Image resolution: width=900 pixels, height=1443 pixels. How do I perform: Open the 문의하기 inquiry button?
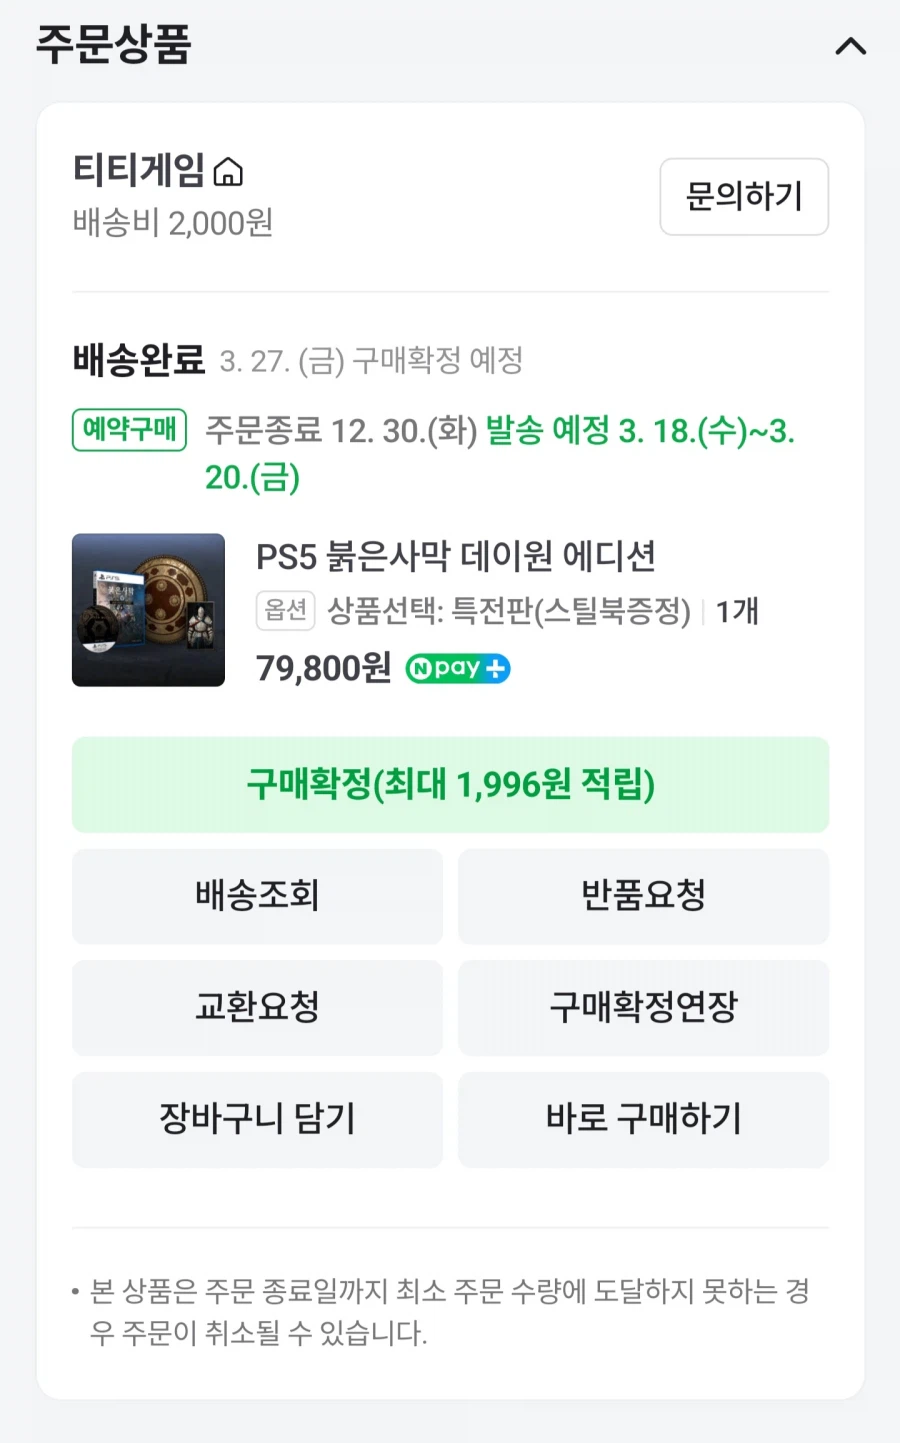[744, 197]
